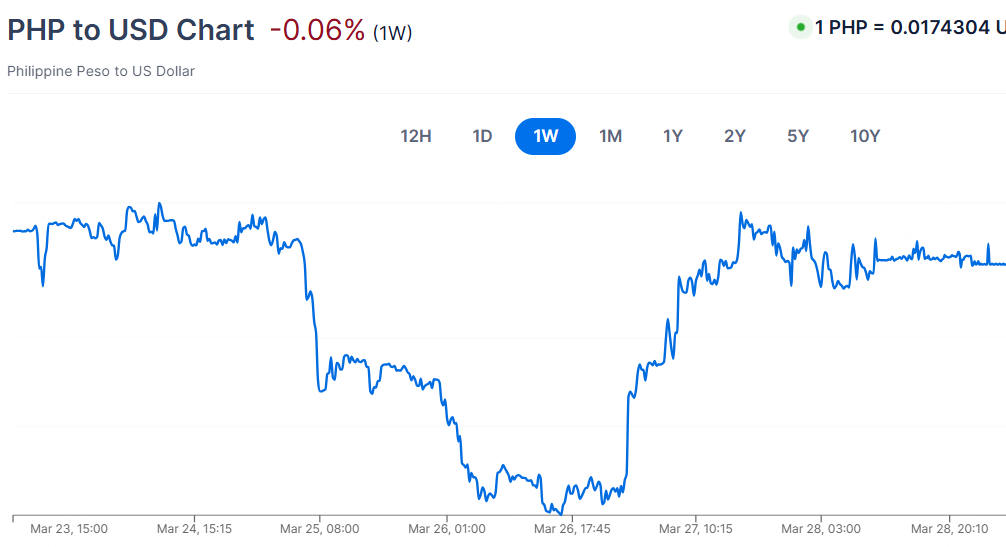Viewport: 1006px width, 547px height.
Task: Display the 5Y chart history
Action: pyautogui.click(x=797, y=136)
